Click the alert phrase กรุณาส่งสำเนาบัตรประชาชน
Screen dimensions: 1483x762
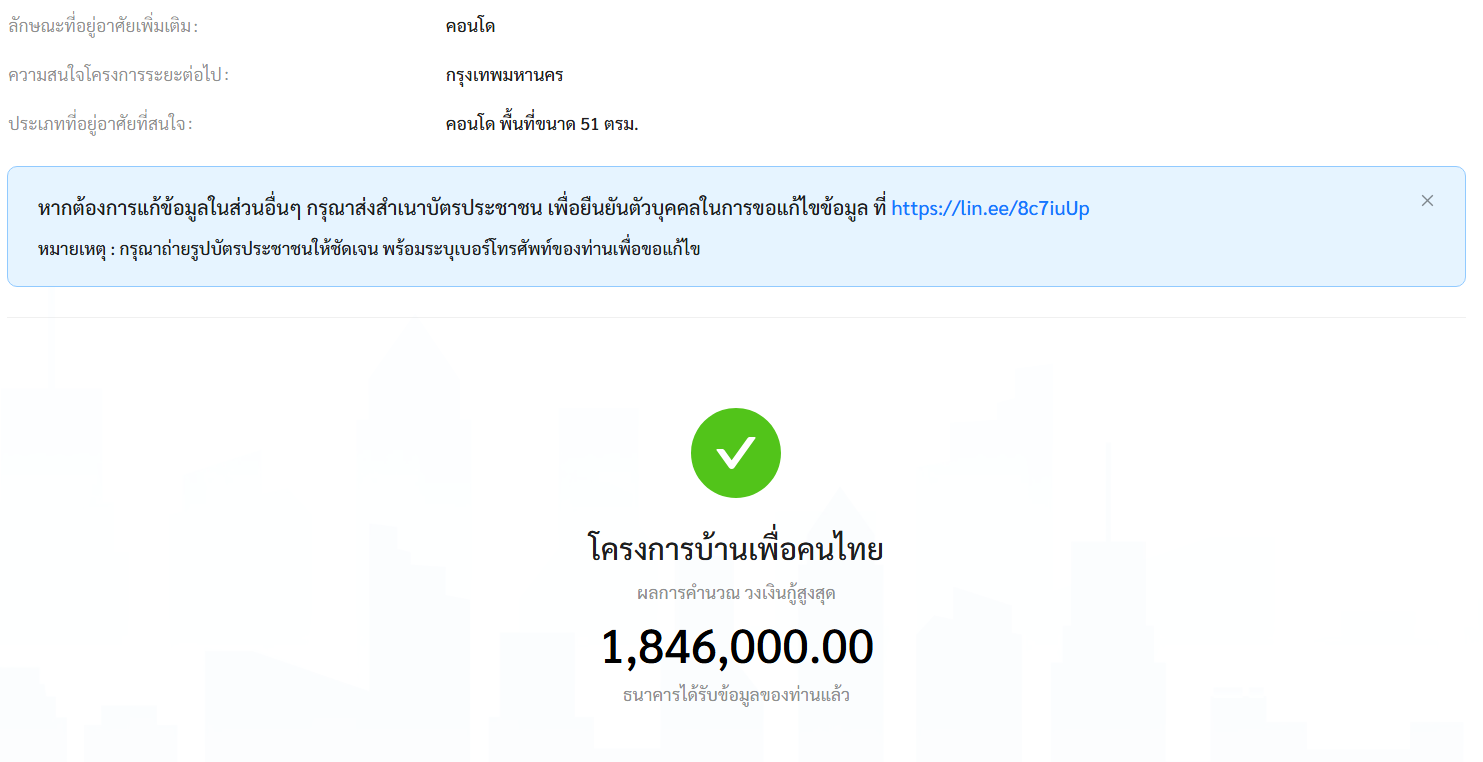424,209
